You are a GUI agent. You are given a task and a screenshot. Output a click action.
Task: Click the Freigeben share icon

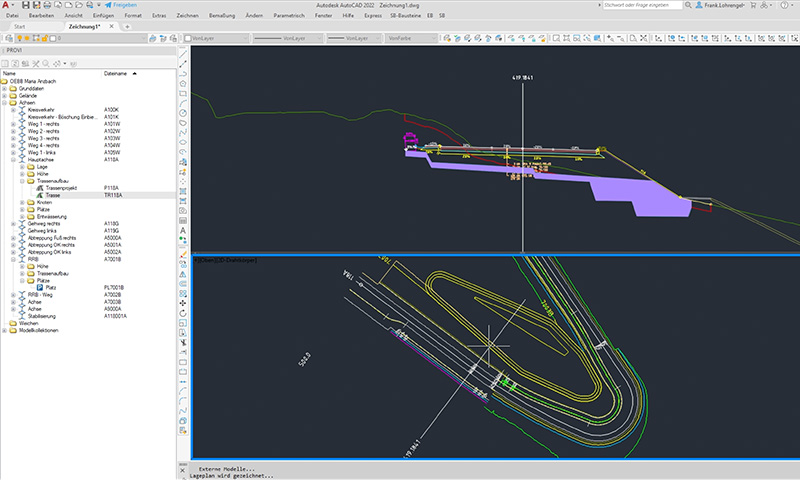[107, 5]
